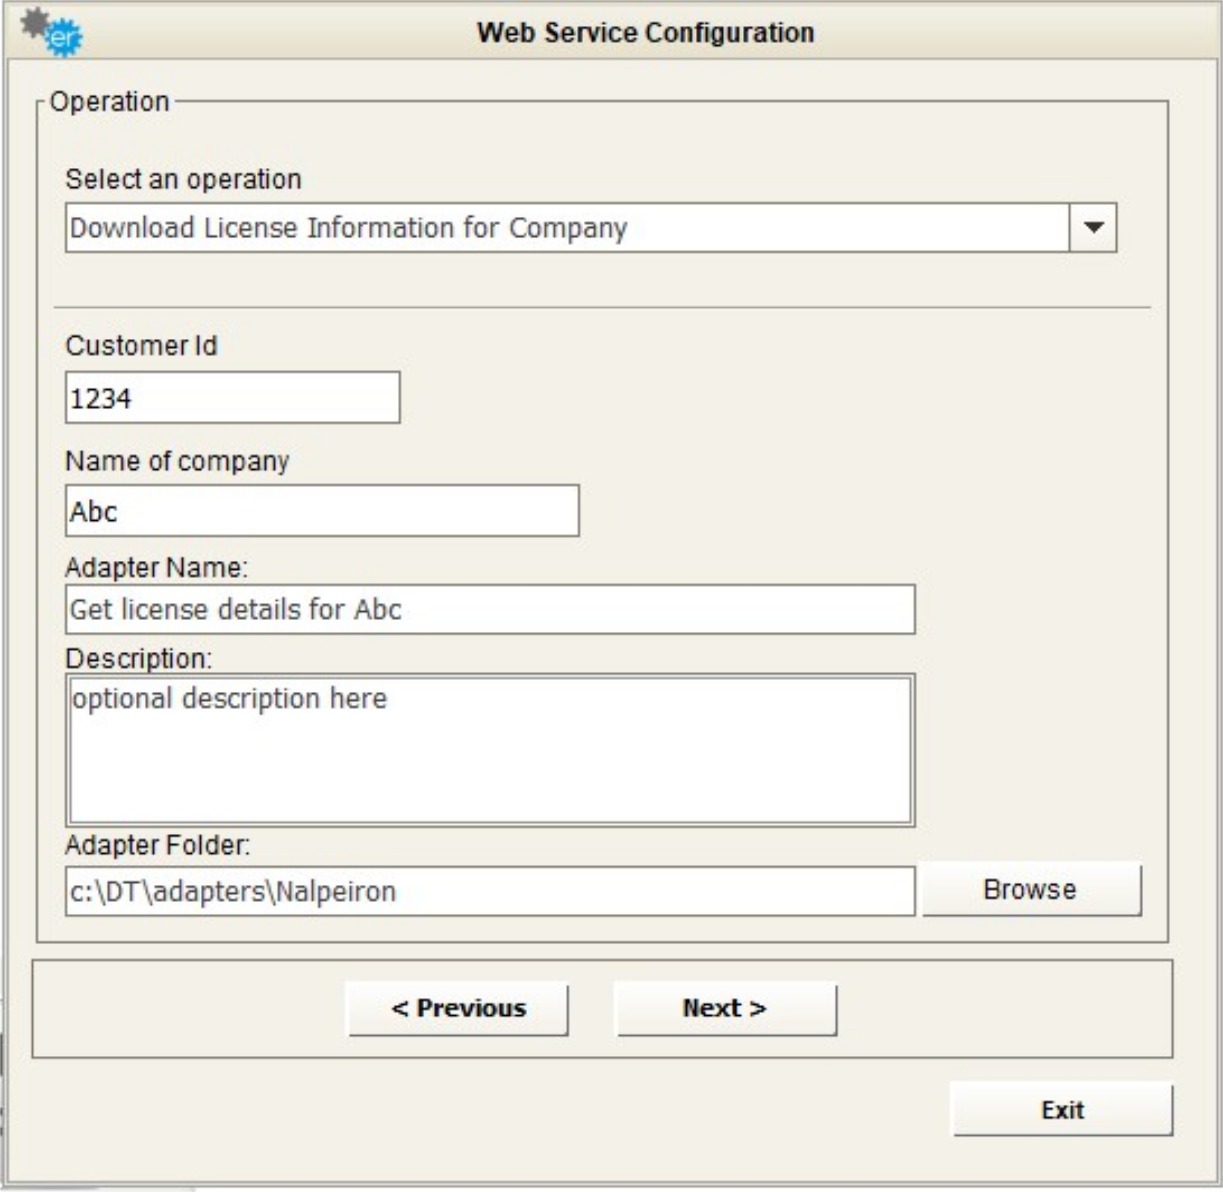Select the Adapter Name text field
Screen dimensions: 1223x1192
(489, 609)
